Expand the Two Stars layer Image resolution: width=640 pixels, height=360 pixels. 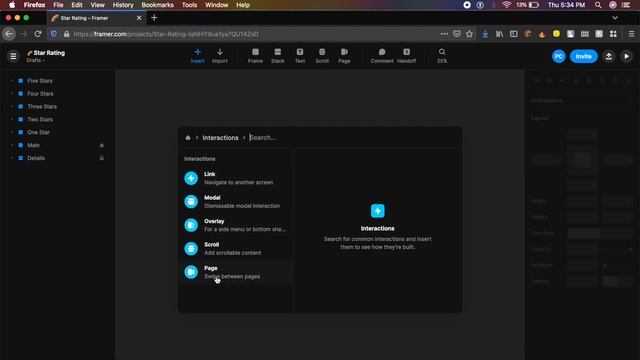(x=12, y=120)
